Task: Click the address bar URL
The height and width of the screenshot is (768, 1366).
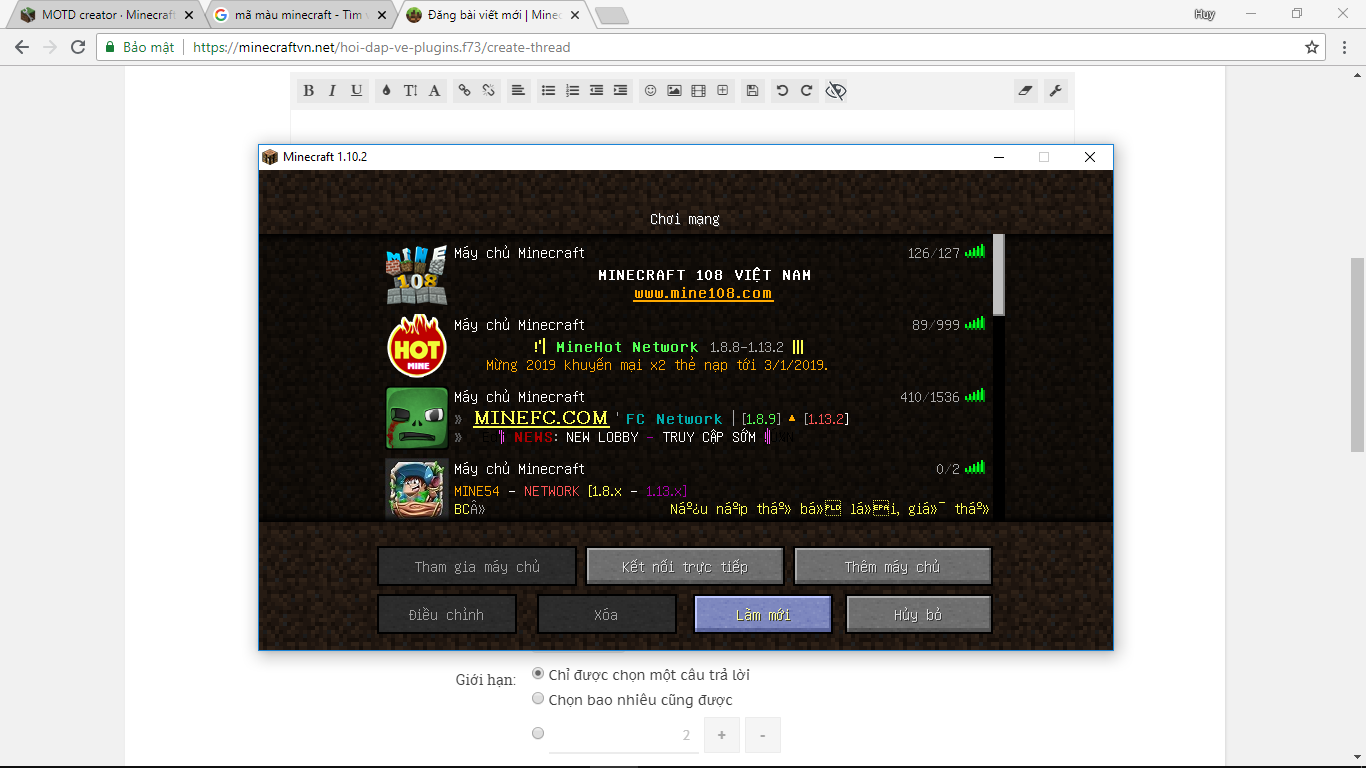Action: pyautogui.click(x=381, y=47)
